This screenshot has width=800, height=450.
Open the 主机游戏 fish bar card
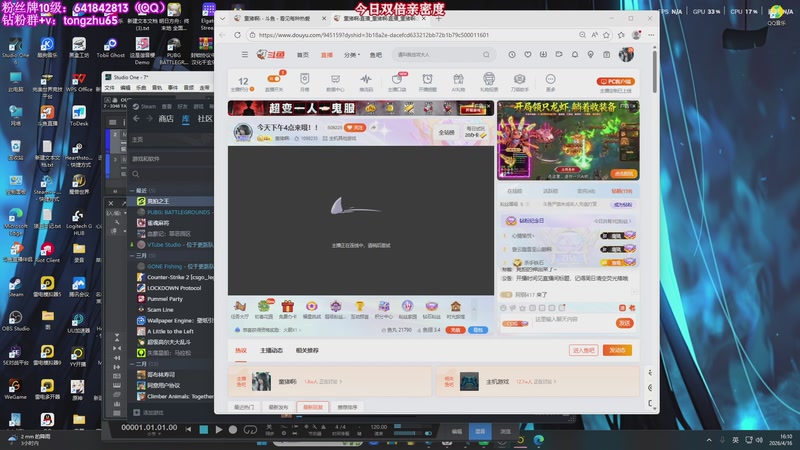coord(538,381)
